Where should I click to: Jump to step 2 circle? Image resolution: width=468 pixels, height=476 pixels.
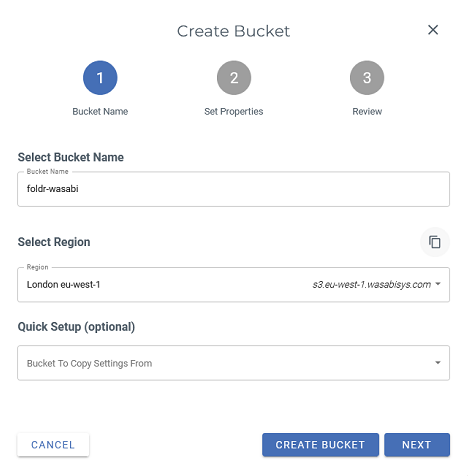coord(234,78)
